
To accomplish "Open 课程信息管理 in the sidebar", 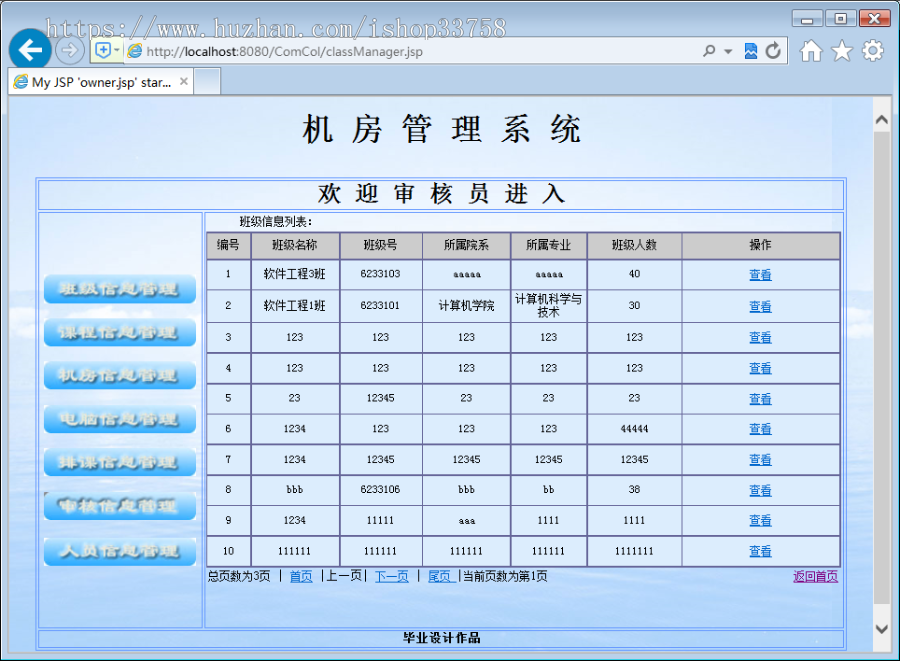I will (x=119, y=332).
